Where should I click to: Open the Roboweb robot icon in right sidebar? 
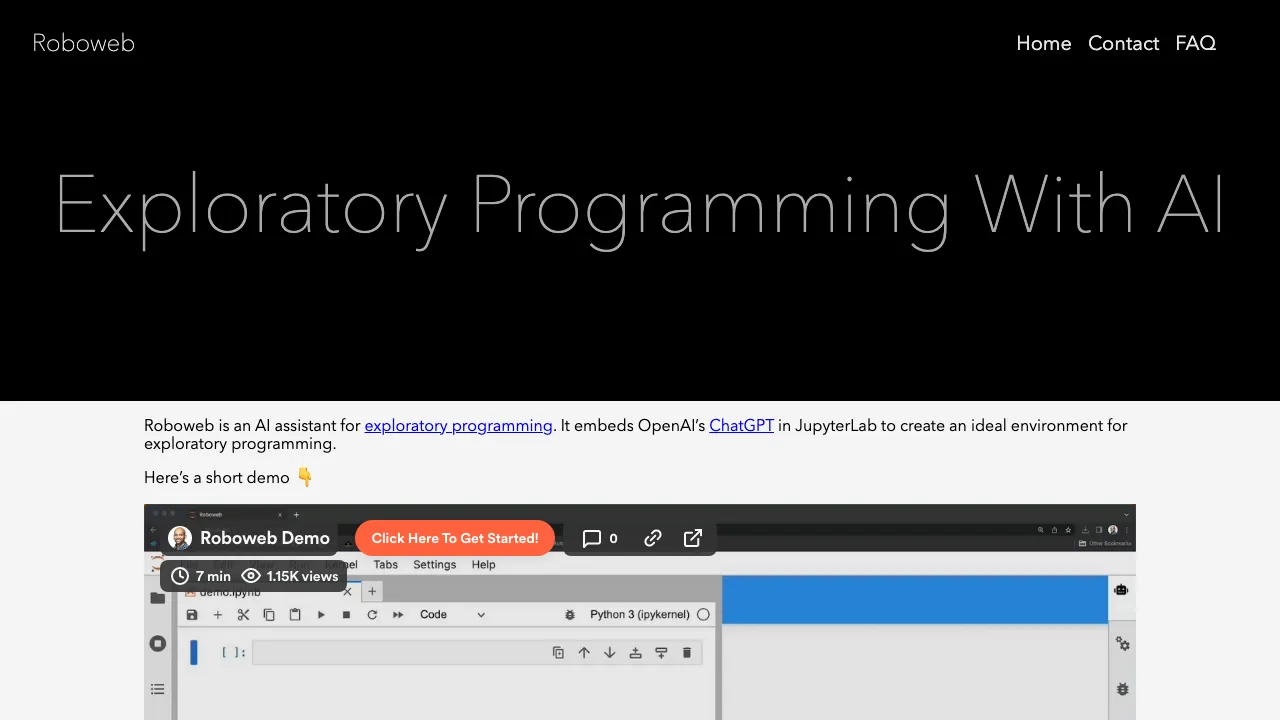[1122, 590]
